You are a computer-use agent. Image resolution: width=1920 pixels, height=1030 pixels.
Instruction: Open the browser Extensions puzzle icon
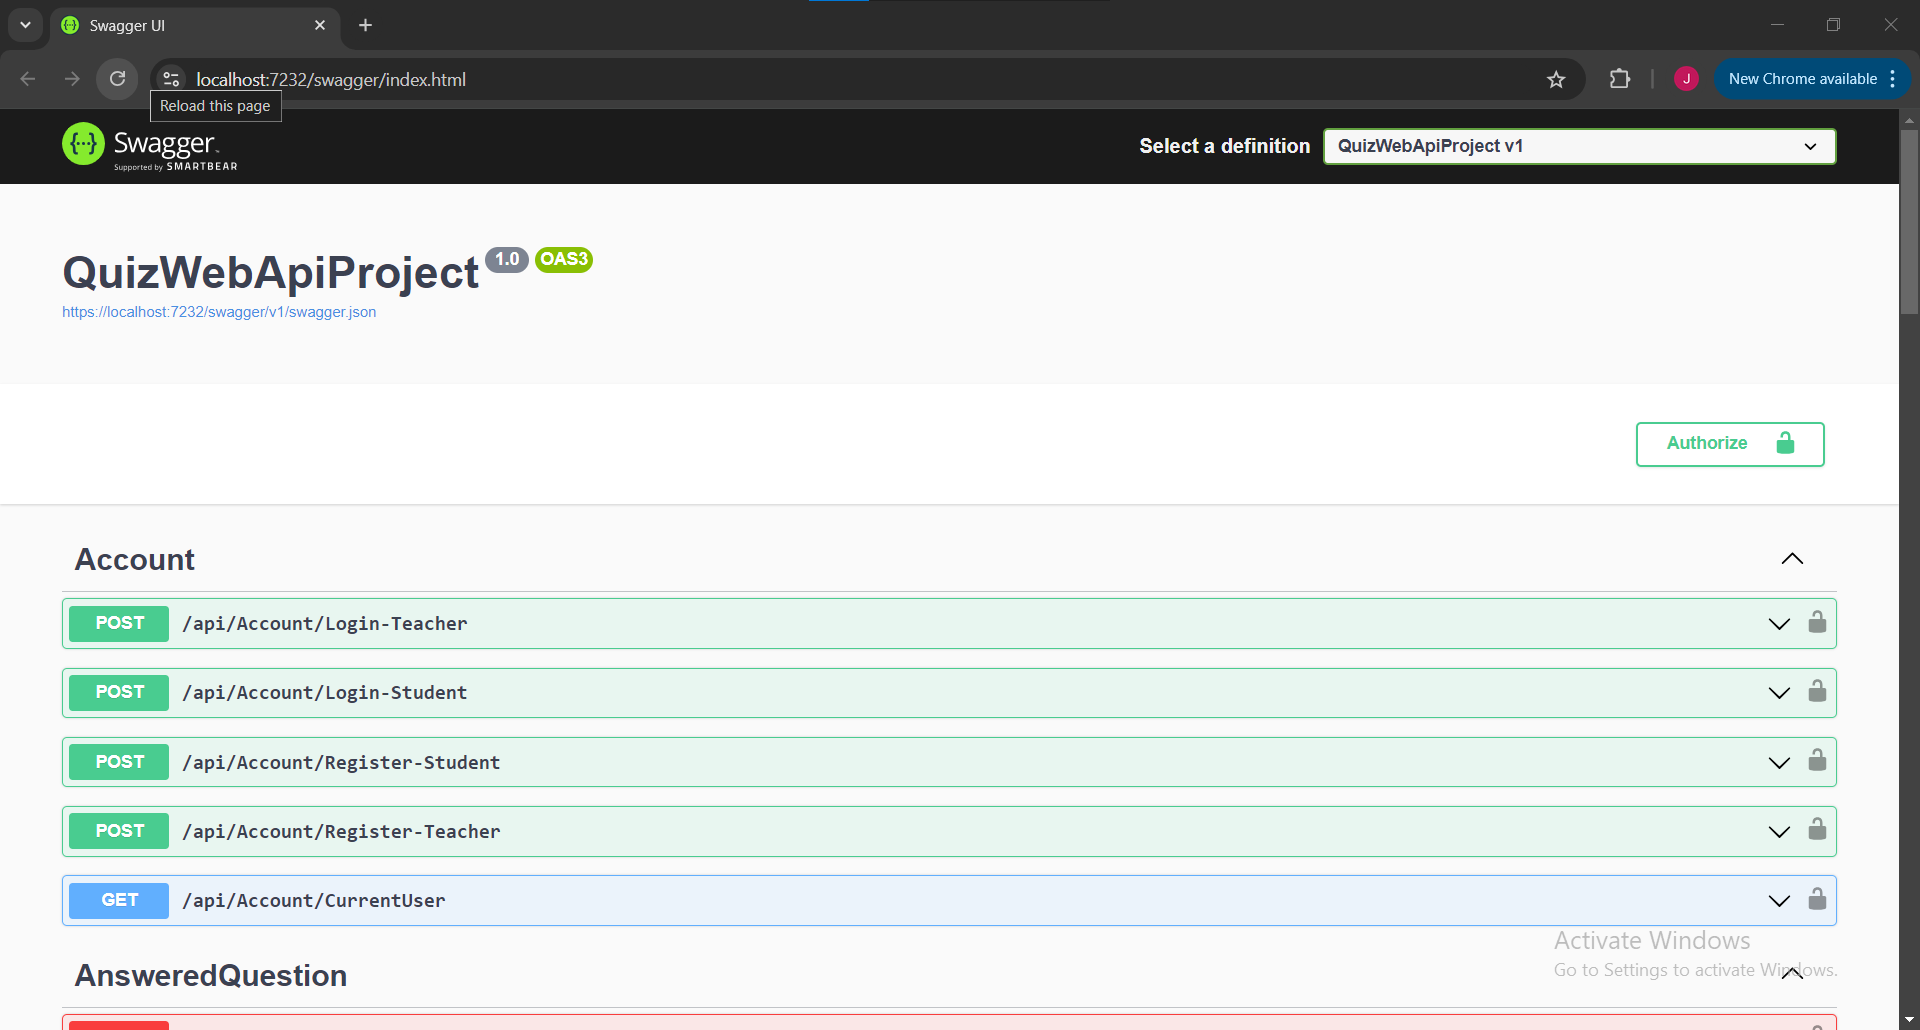pyautogui.click(x=1620, y=79)
